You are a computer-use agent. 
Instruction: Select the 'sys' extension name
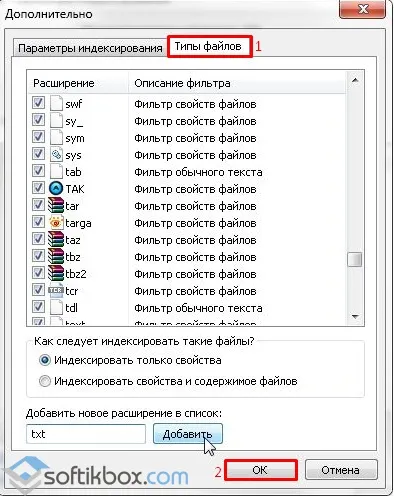point(73,156)
